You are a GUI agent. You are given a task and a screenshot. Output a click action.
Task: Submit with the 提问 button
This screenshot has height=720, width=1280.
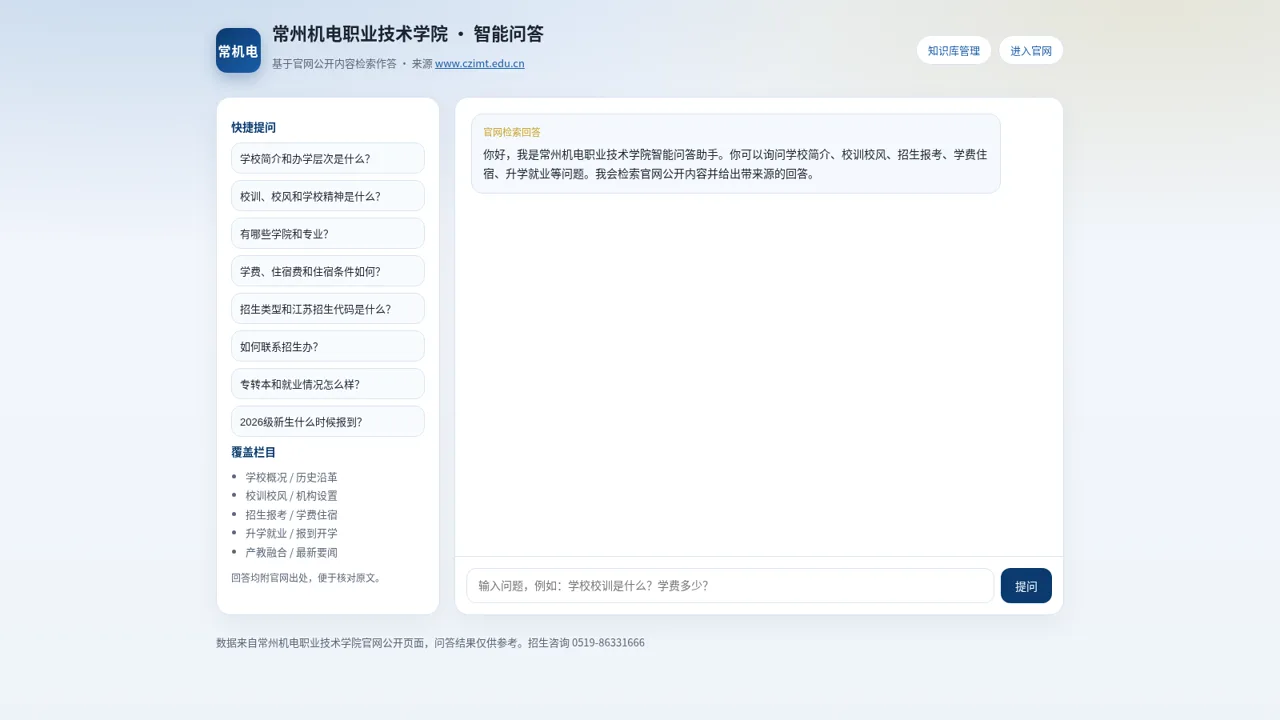point(1026,586)
